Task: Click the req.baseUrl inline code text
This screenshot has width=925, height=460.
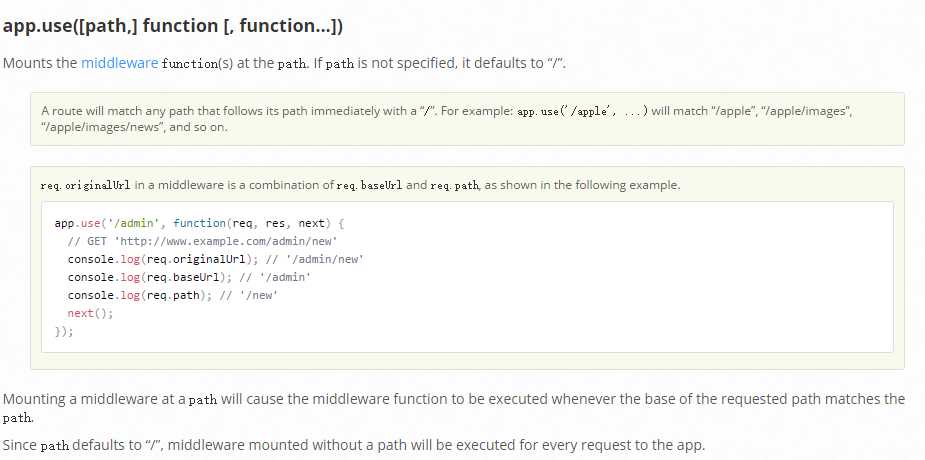Action: point(369,185)
